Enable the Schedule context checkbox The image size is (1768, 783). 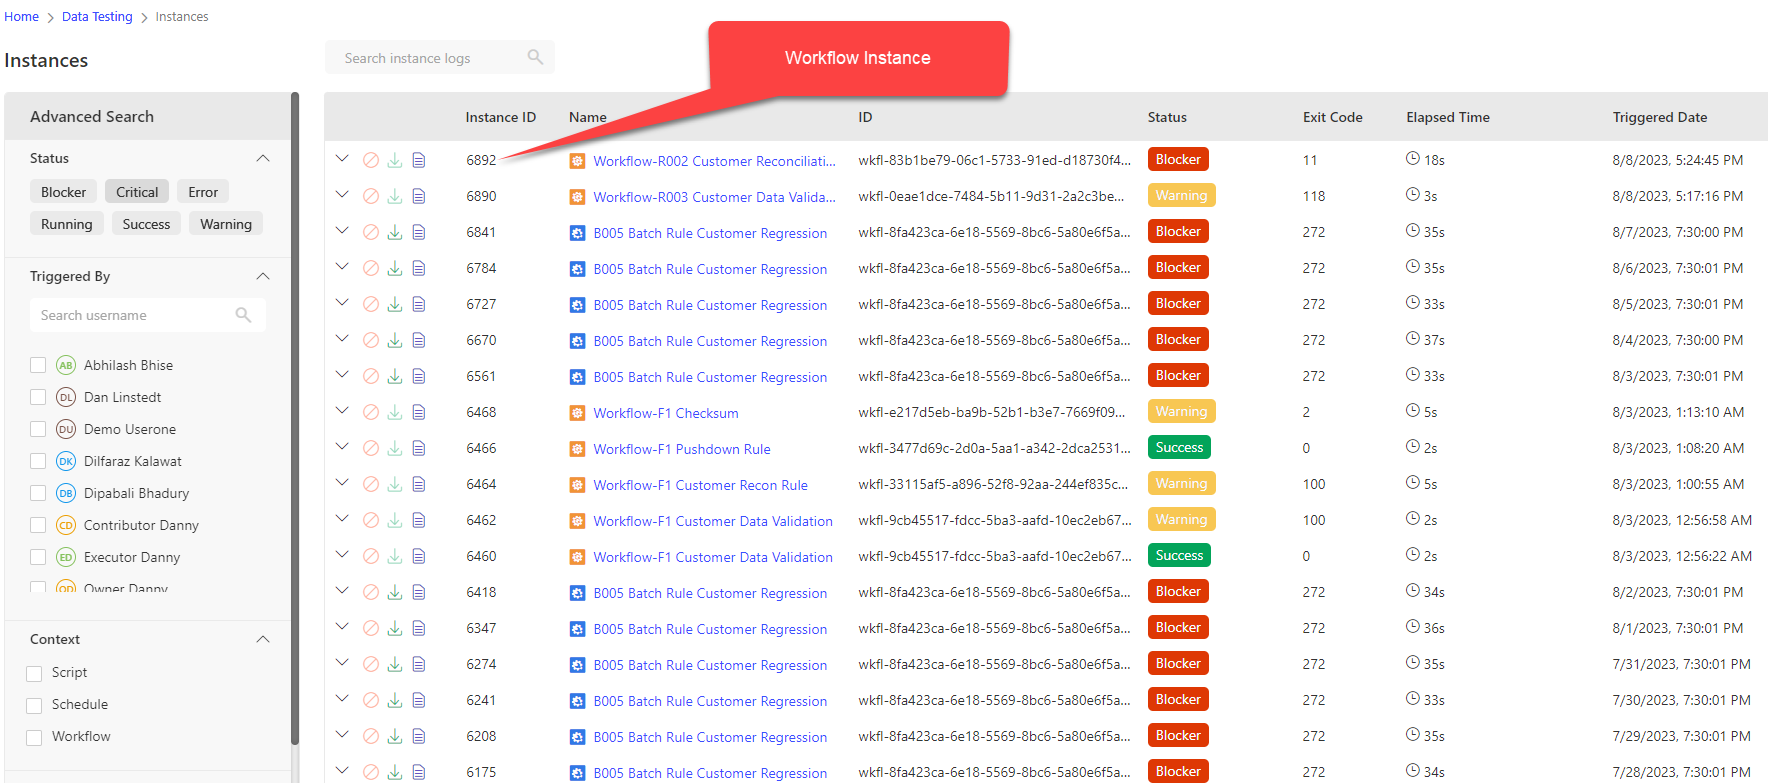coord(34,705)
